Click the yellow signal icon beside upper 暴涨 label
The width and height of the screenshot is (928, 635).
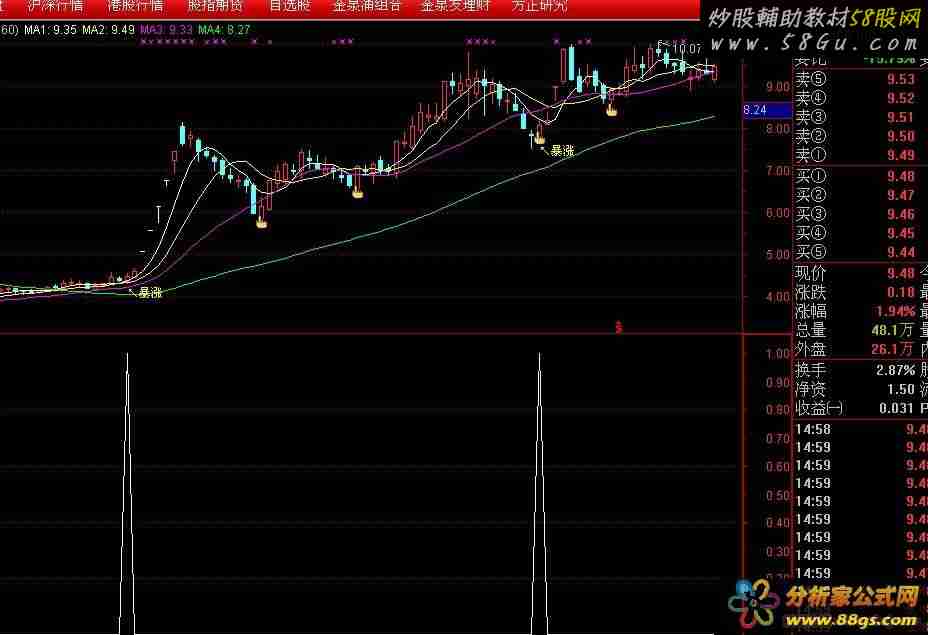click(539, 139)
